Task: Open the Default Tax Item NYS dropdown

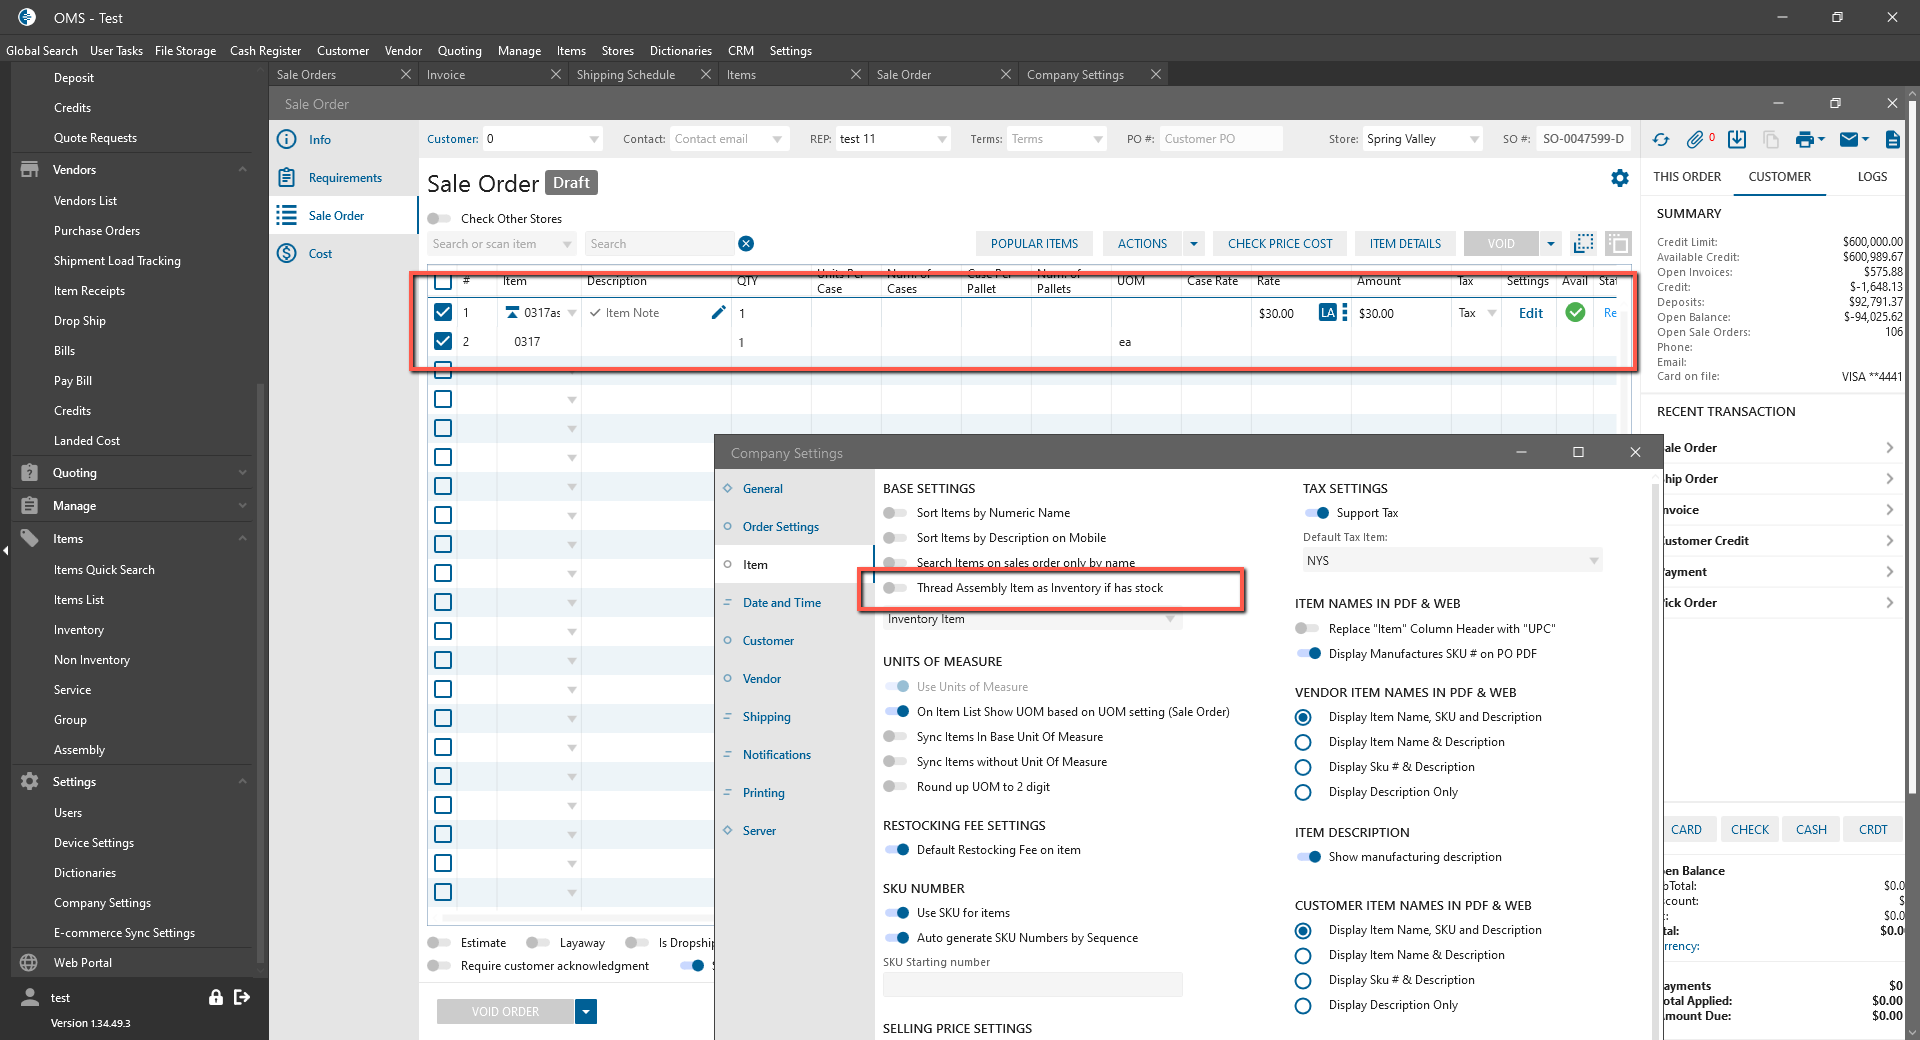Action: coord(1451,561)
